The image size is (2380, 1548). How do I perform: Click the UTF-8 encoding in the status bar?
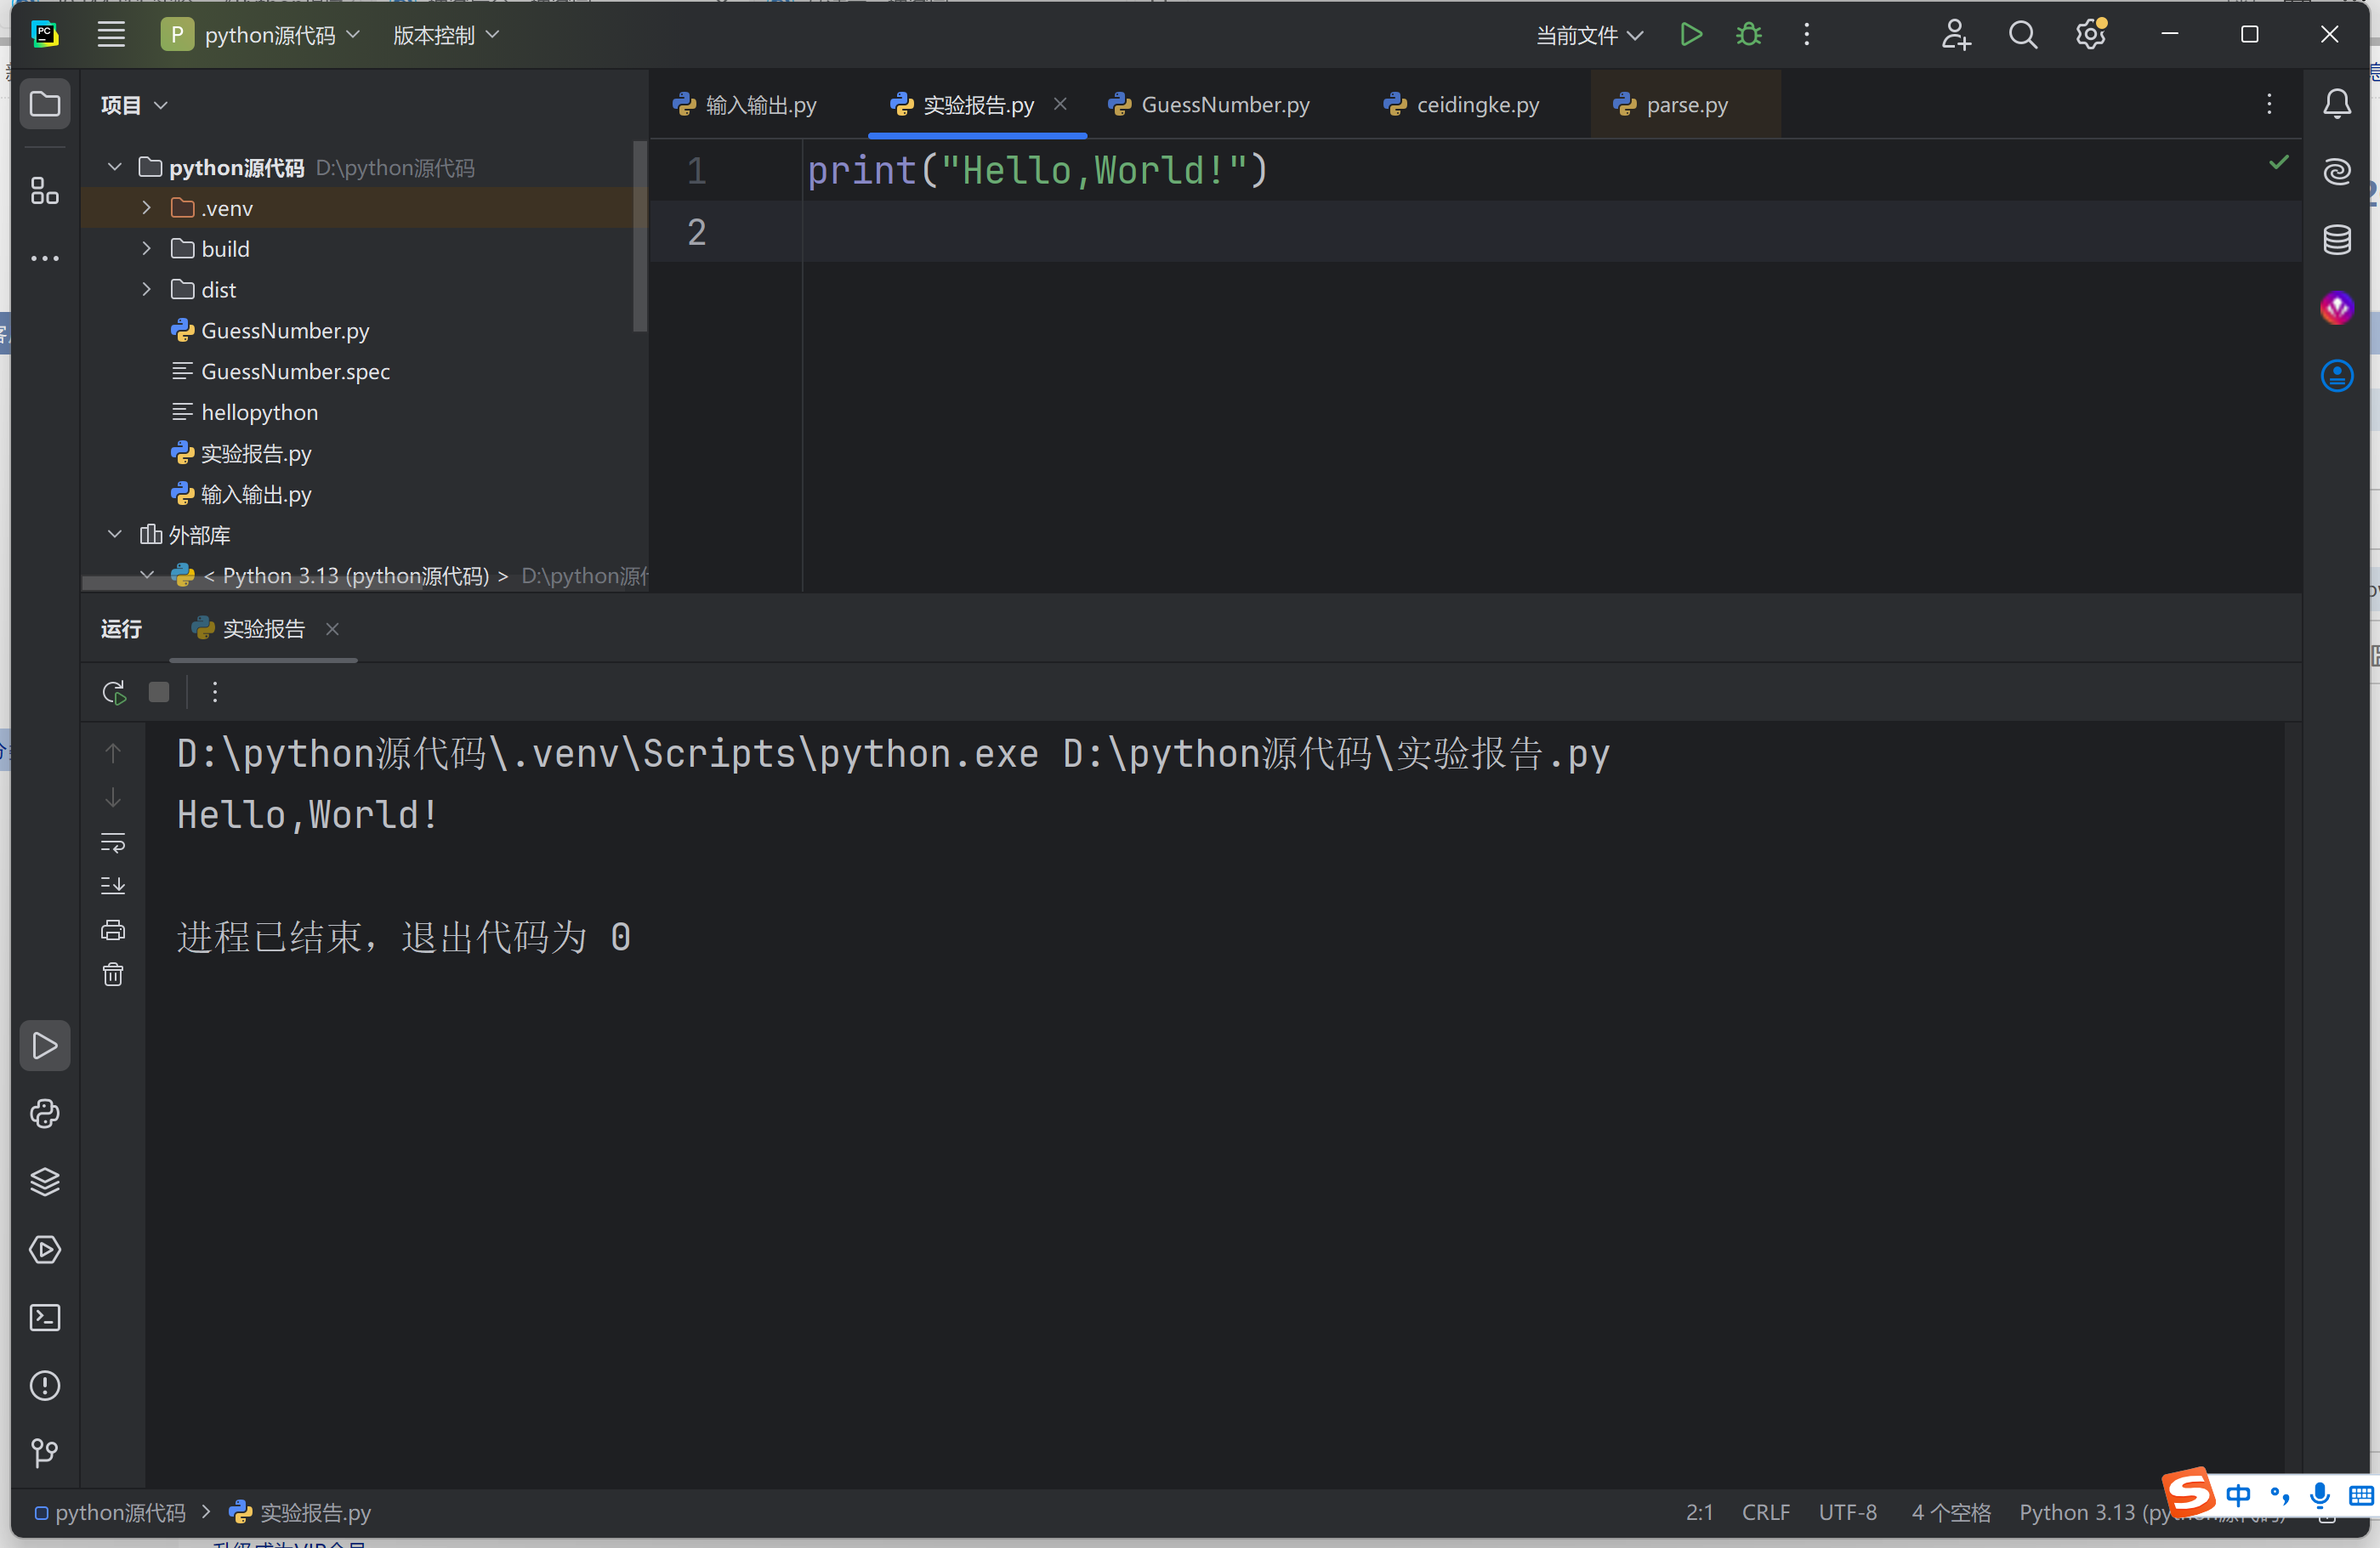pyautogui.click(x=1847, y=1512)
